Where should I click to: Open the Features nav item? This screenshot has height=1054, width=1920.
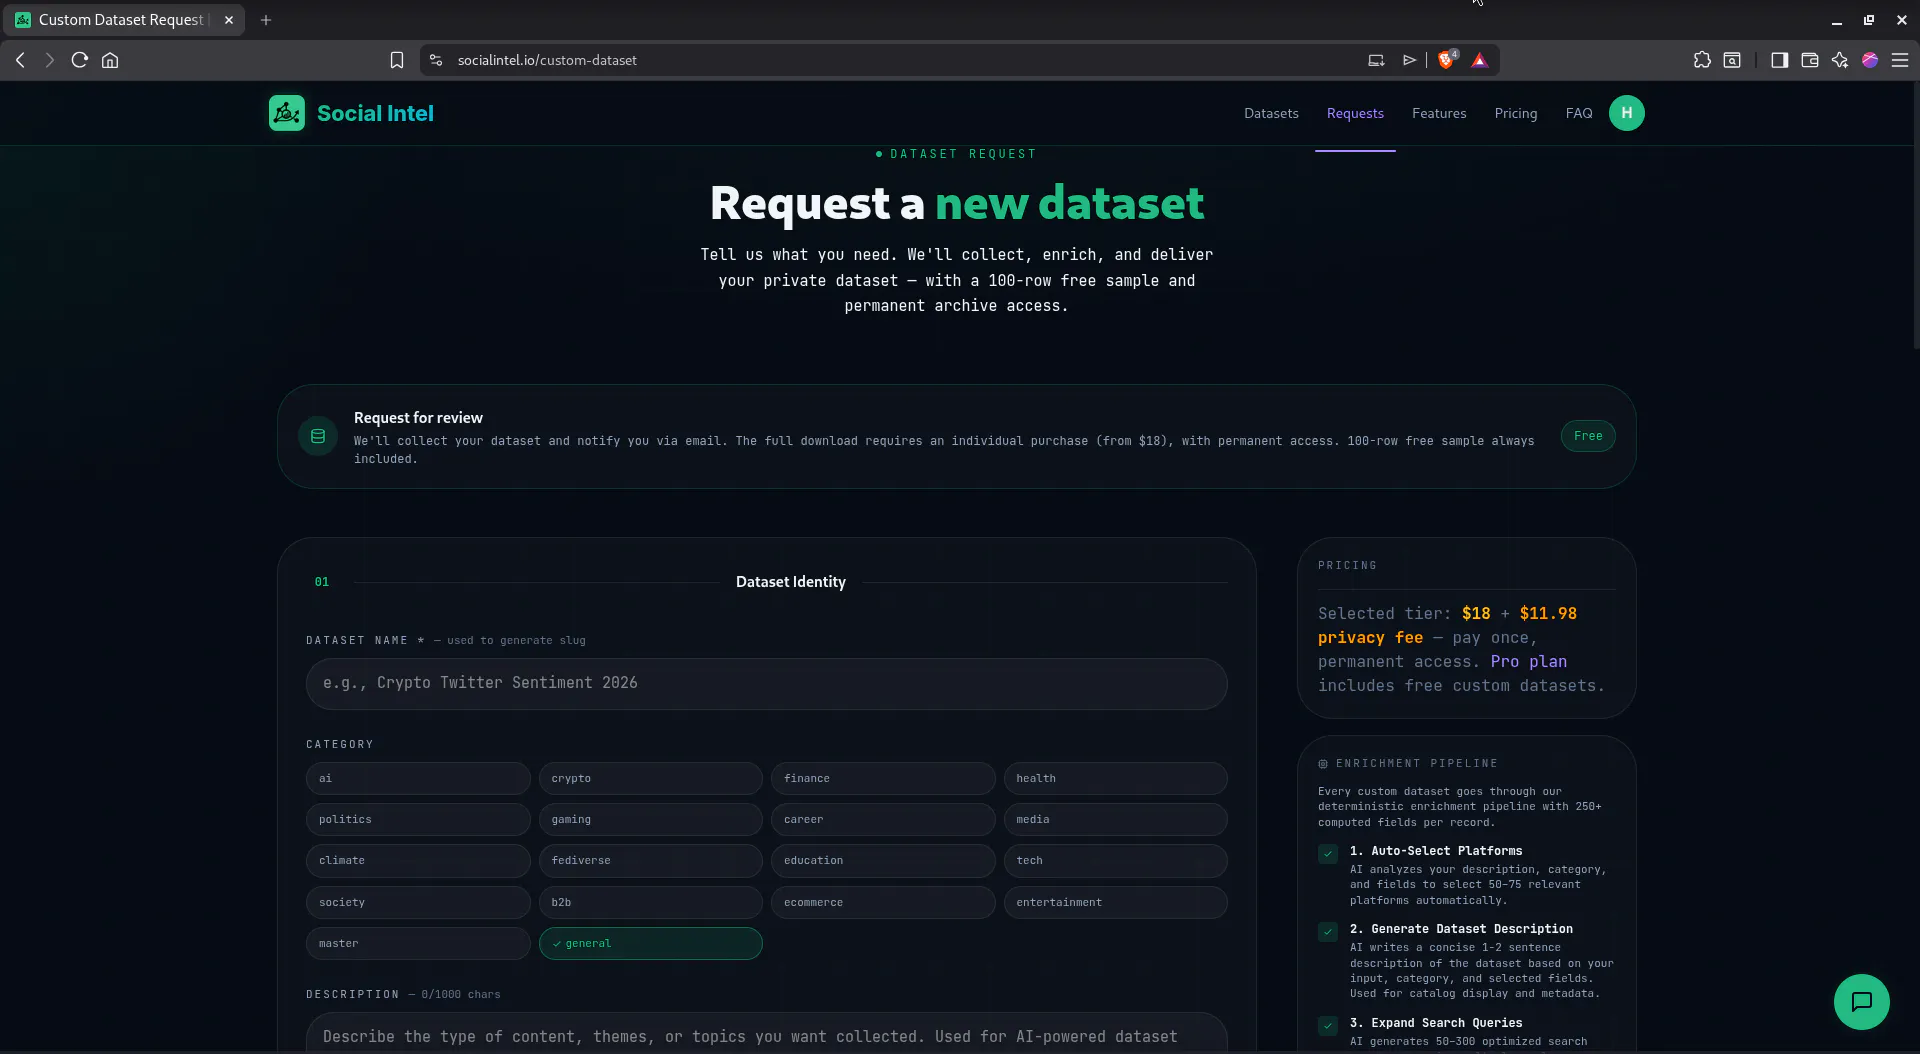coord(1439,113)
